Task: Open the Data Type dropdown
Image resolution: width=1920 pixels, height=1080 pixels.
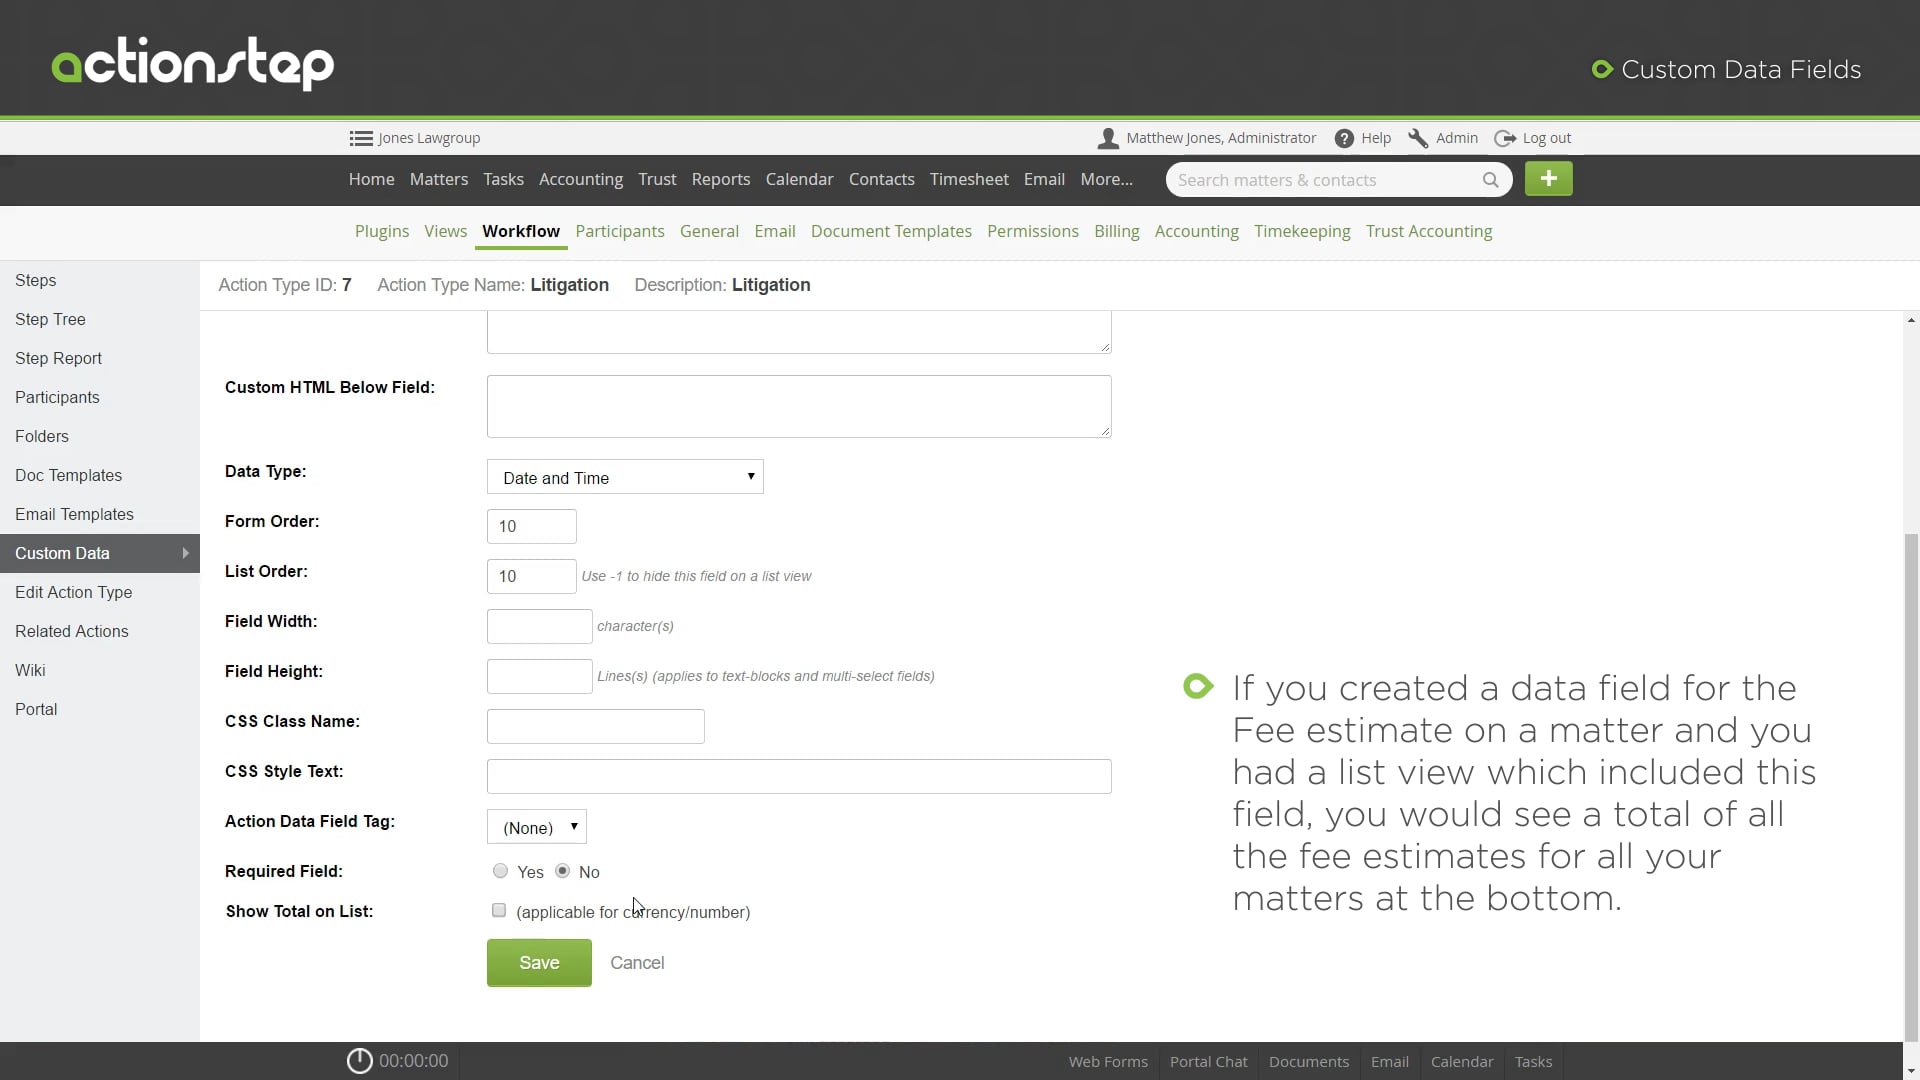Action: (x=625, y=477)
